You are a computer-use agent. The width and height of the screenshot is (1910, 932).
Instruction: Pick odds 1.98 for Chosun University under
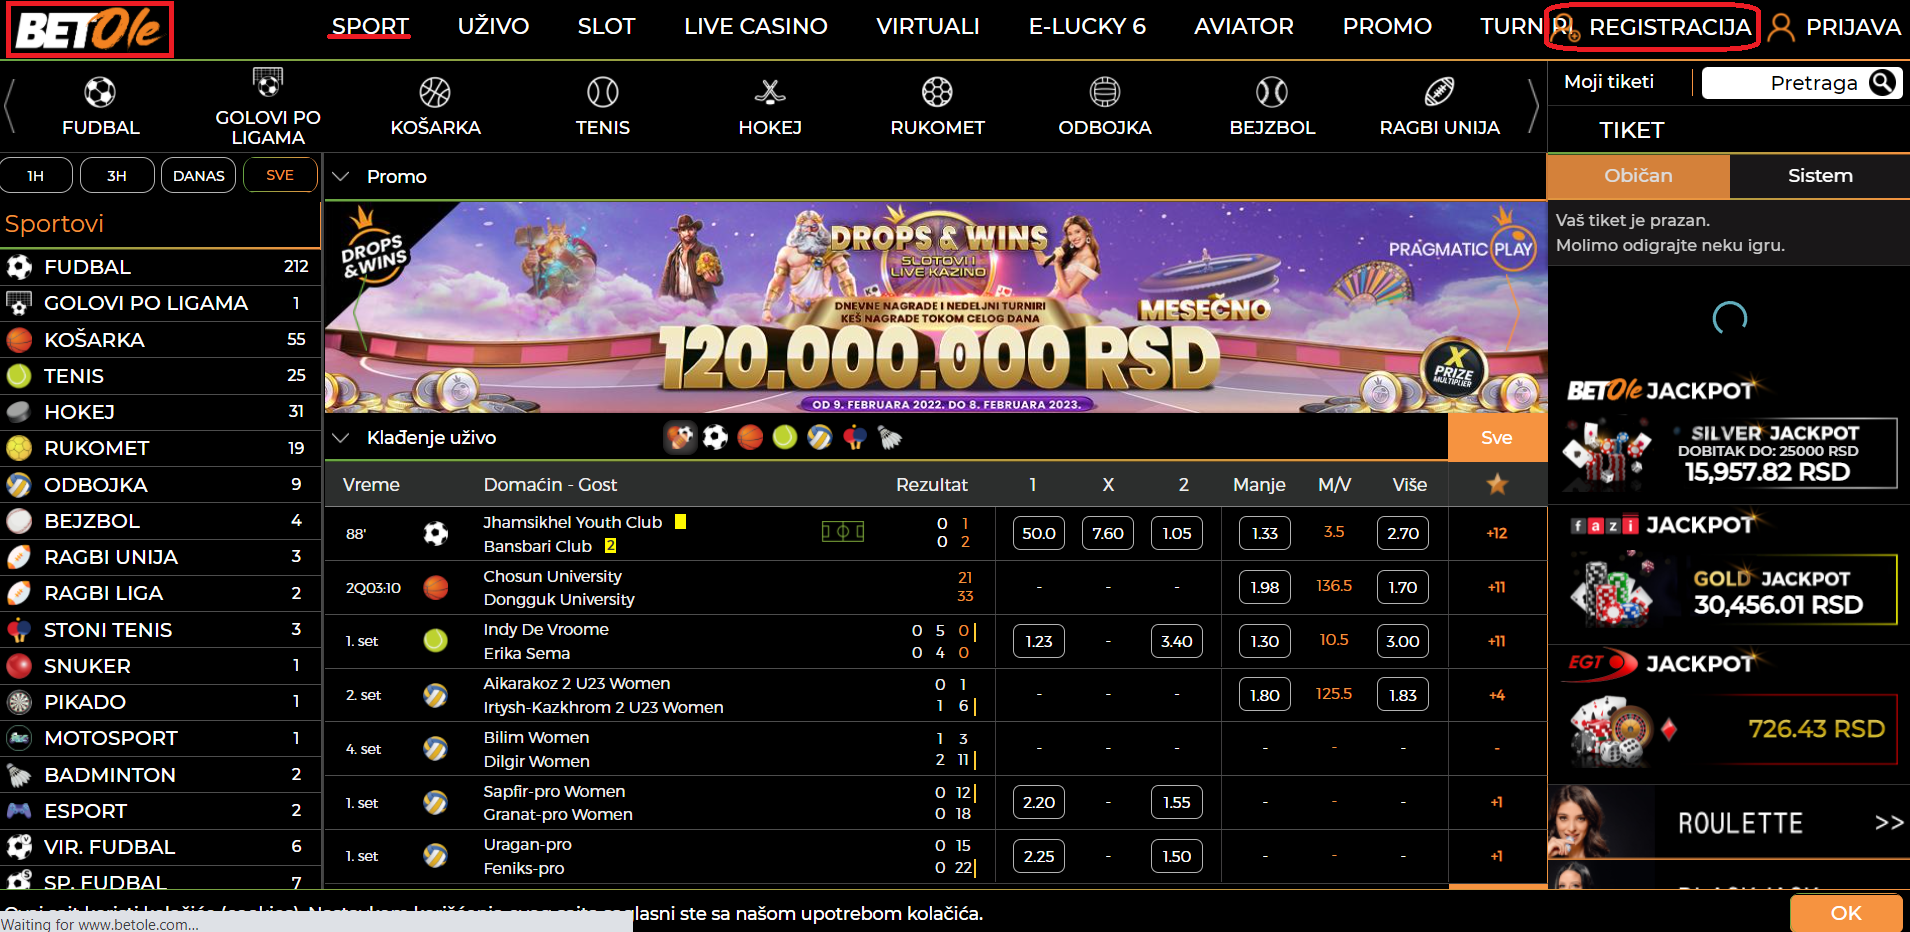pyautogui.click(x=1265, y=587)
